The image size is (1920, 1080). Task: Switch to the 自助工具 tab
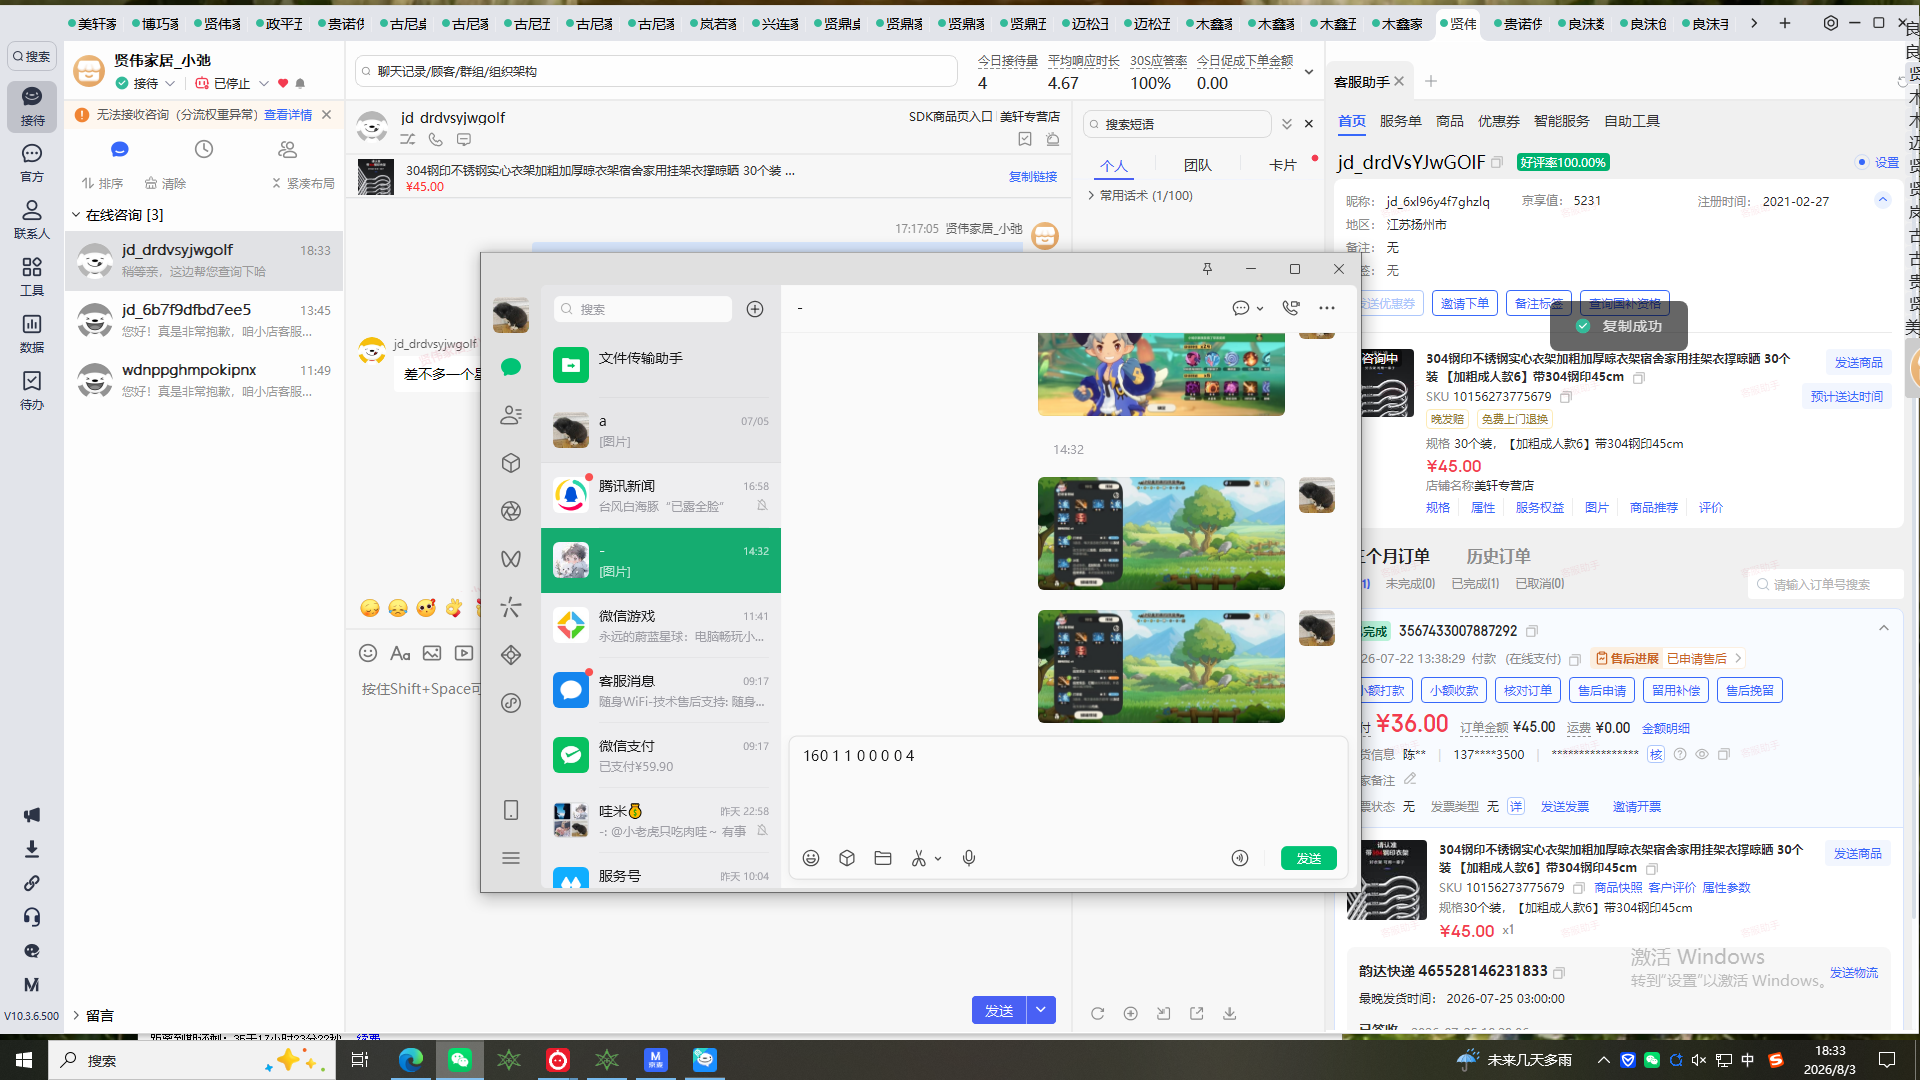click(x=1632, y=121)
